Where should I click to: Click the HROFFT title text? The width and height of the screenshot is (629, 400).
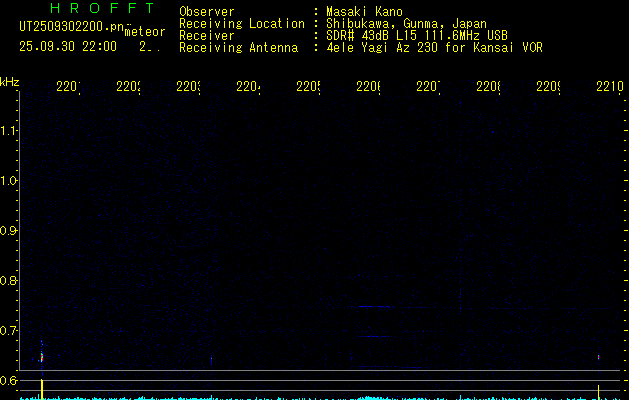[102, 8]
